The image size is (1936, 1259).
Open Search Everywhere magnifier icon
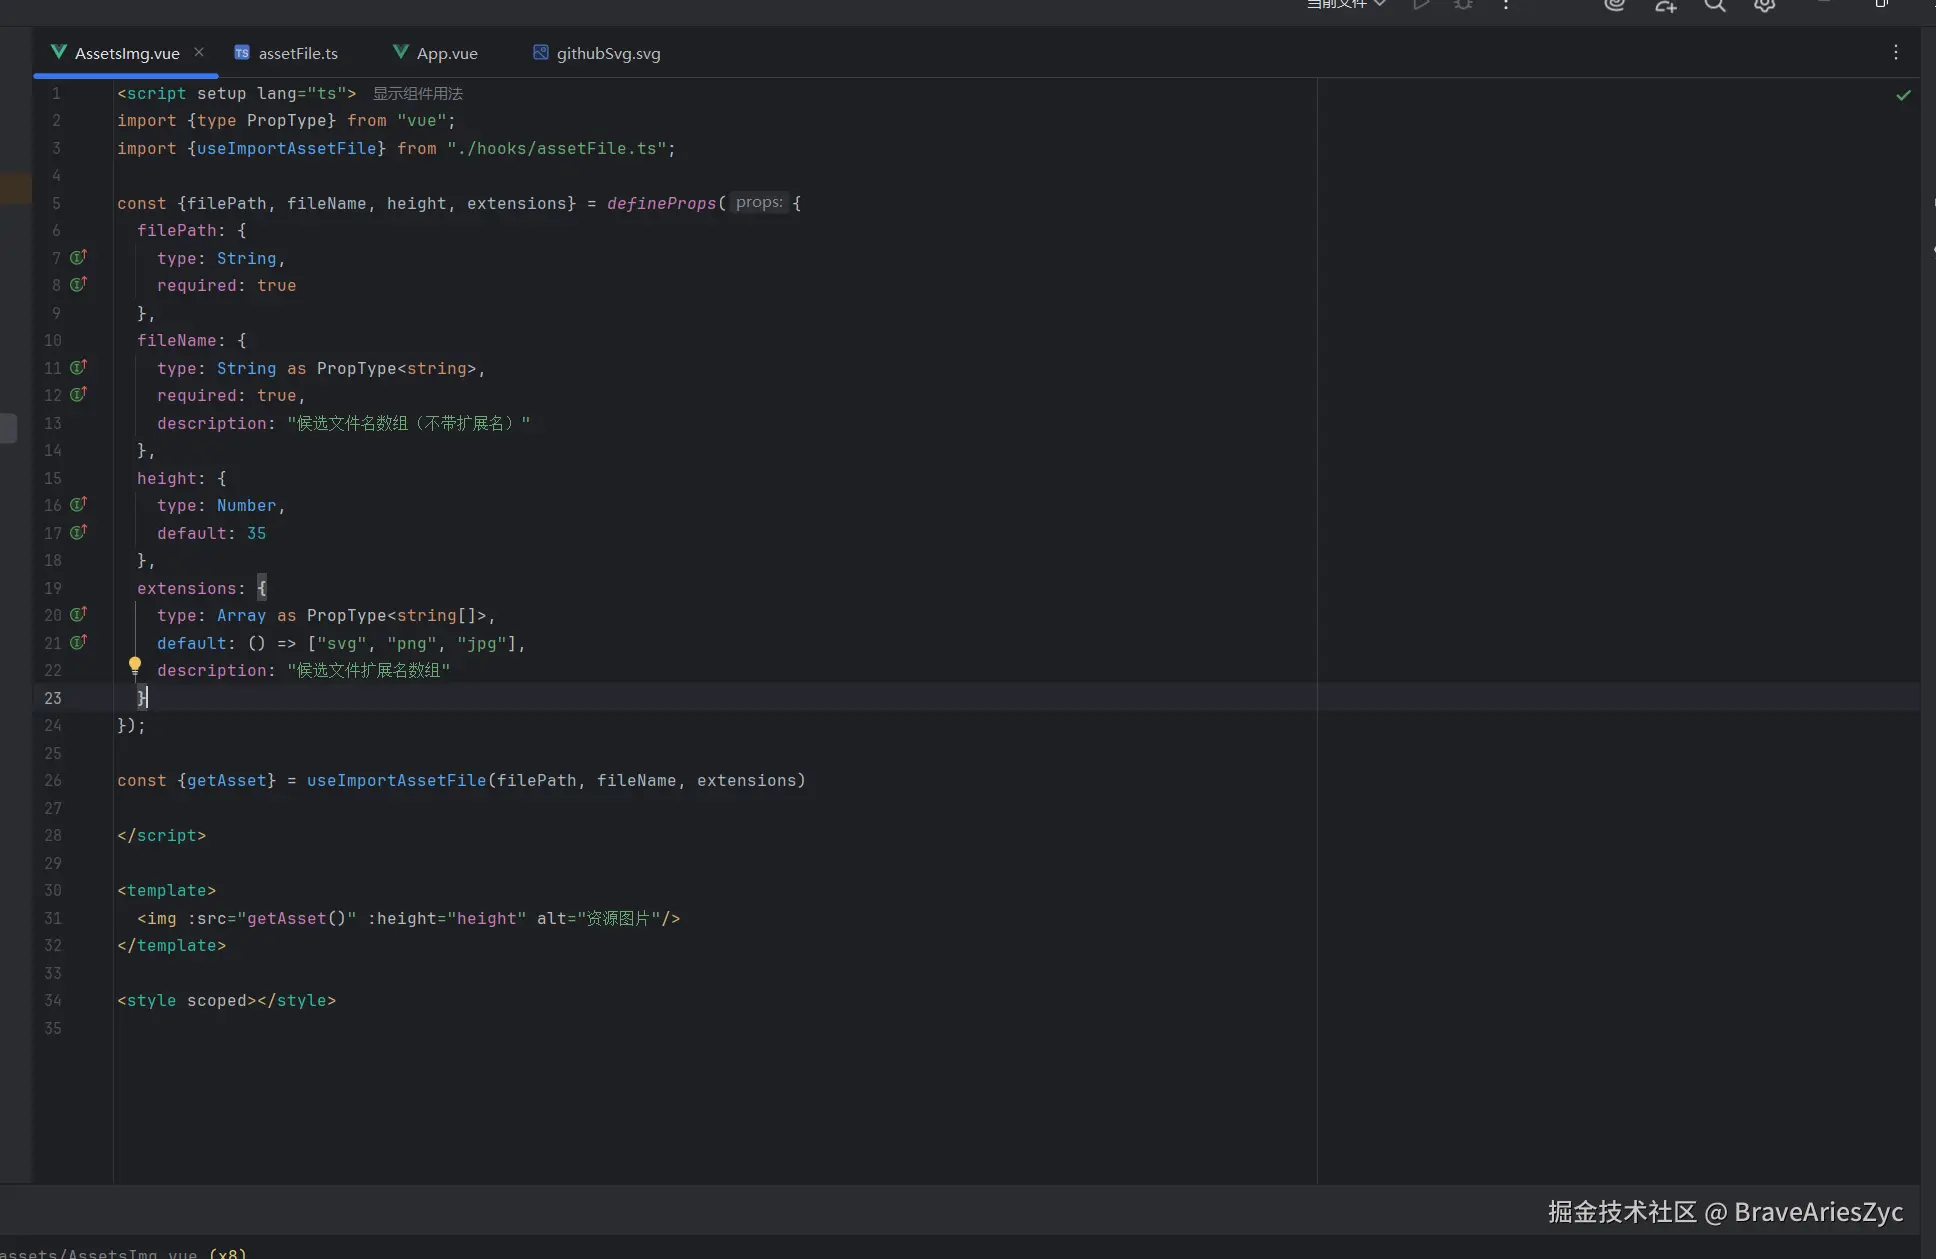pyautogui.click(x=1715, y=5)
